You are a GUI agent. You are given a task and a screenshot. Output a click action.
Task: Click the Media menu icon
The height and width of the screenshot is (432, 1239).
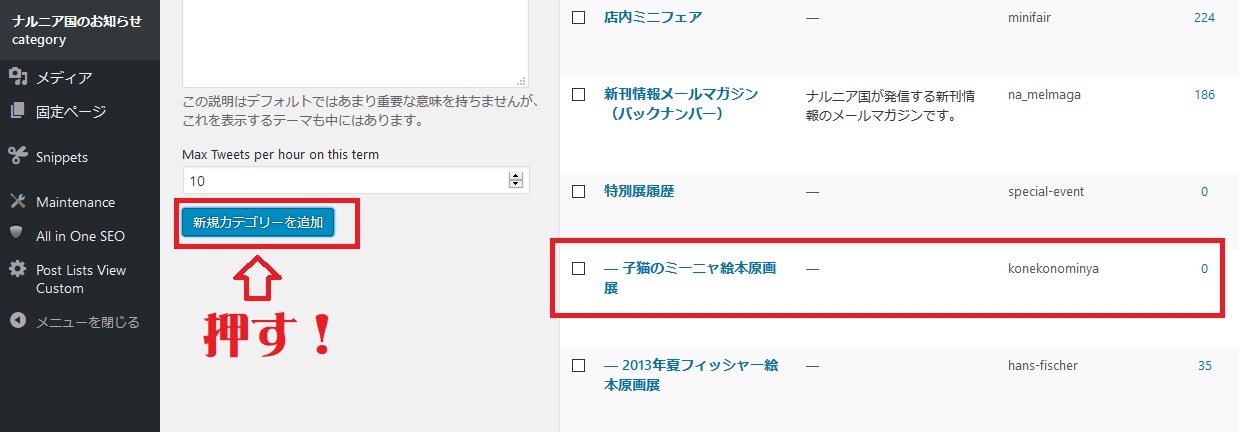[17, 76]
